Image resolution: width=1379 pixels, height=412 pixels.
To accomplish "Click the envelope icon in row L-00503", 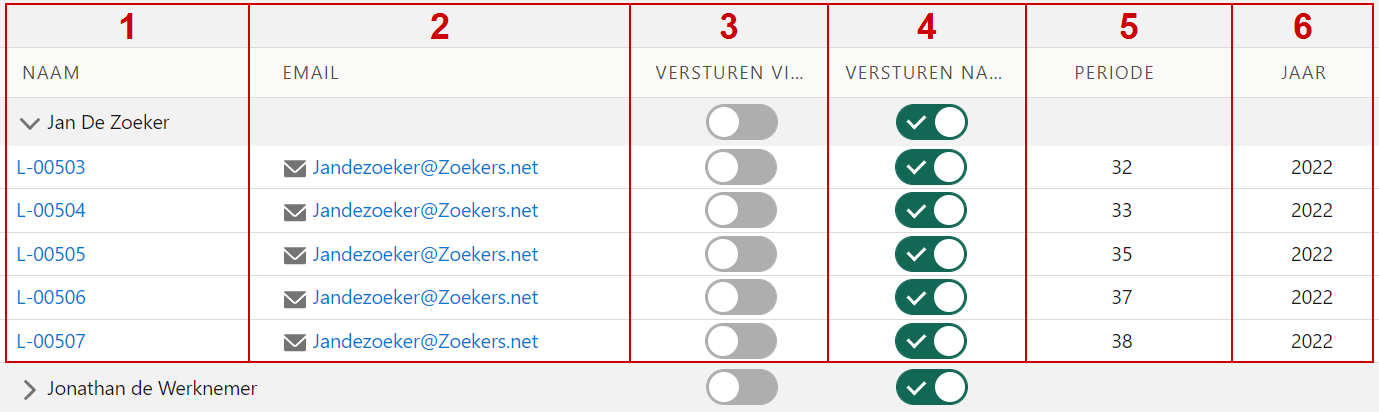I will click(295, 168).
